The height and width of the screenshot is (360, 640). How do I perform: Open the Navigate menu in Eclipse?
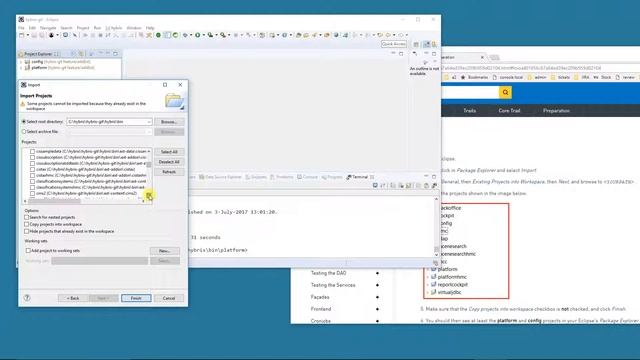48,28
